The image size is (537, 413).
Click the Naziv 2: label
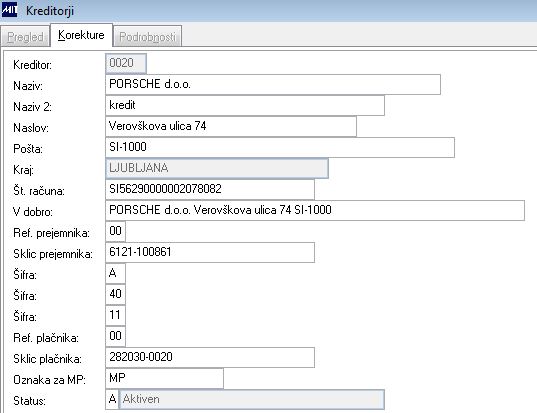click(33, 107)
